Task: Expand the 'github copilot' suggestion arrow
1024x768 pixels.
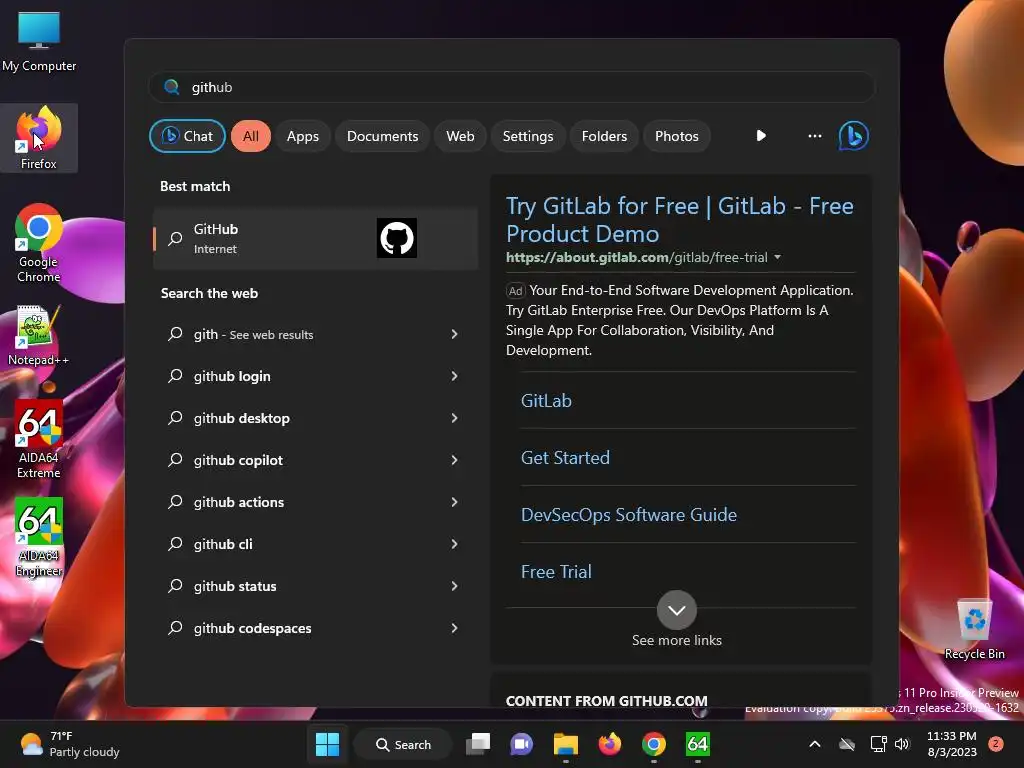Action: click(x=455, y=460)
